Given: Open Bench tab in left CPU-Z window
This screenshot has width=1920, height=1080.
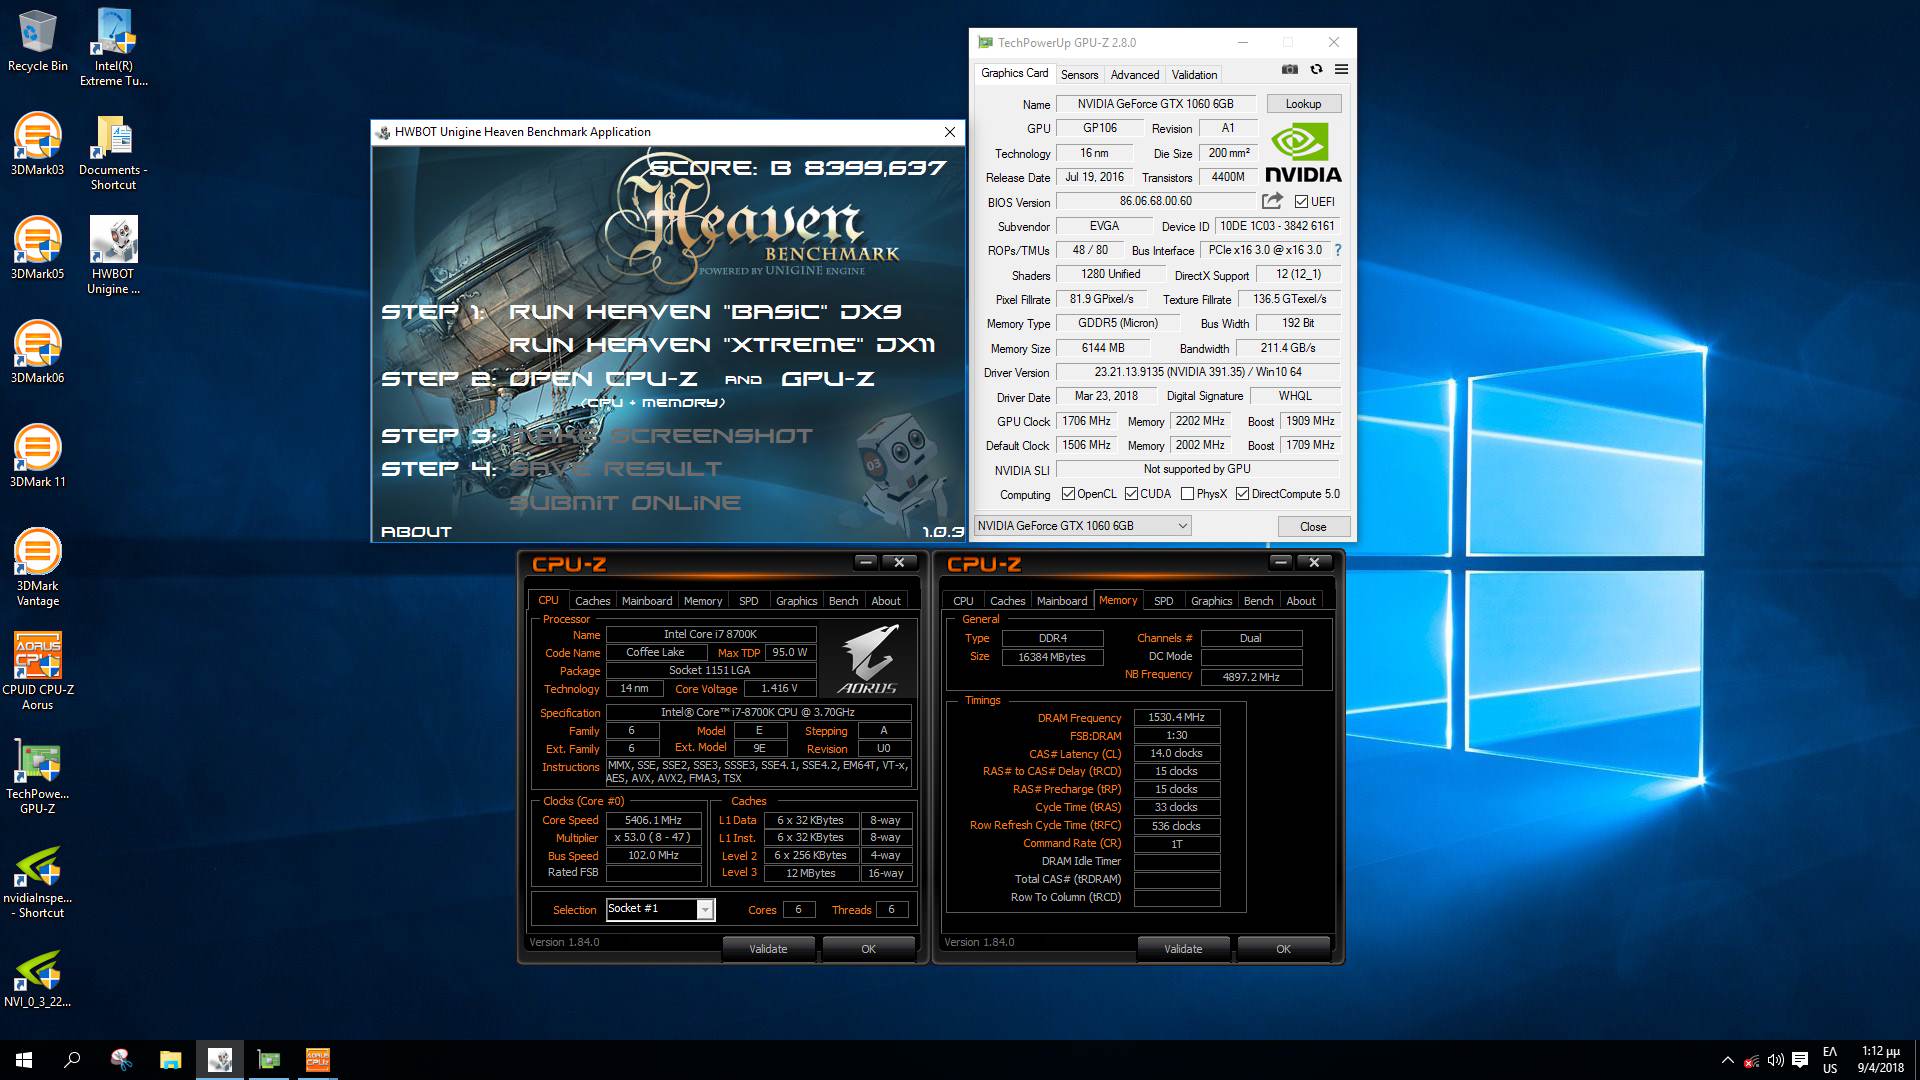Looking at the screenshot, I should click(843, 601).
